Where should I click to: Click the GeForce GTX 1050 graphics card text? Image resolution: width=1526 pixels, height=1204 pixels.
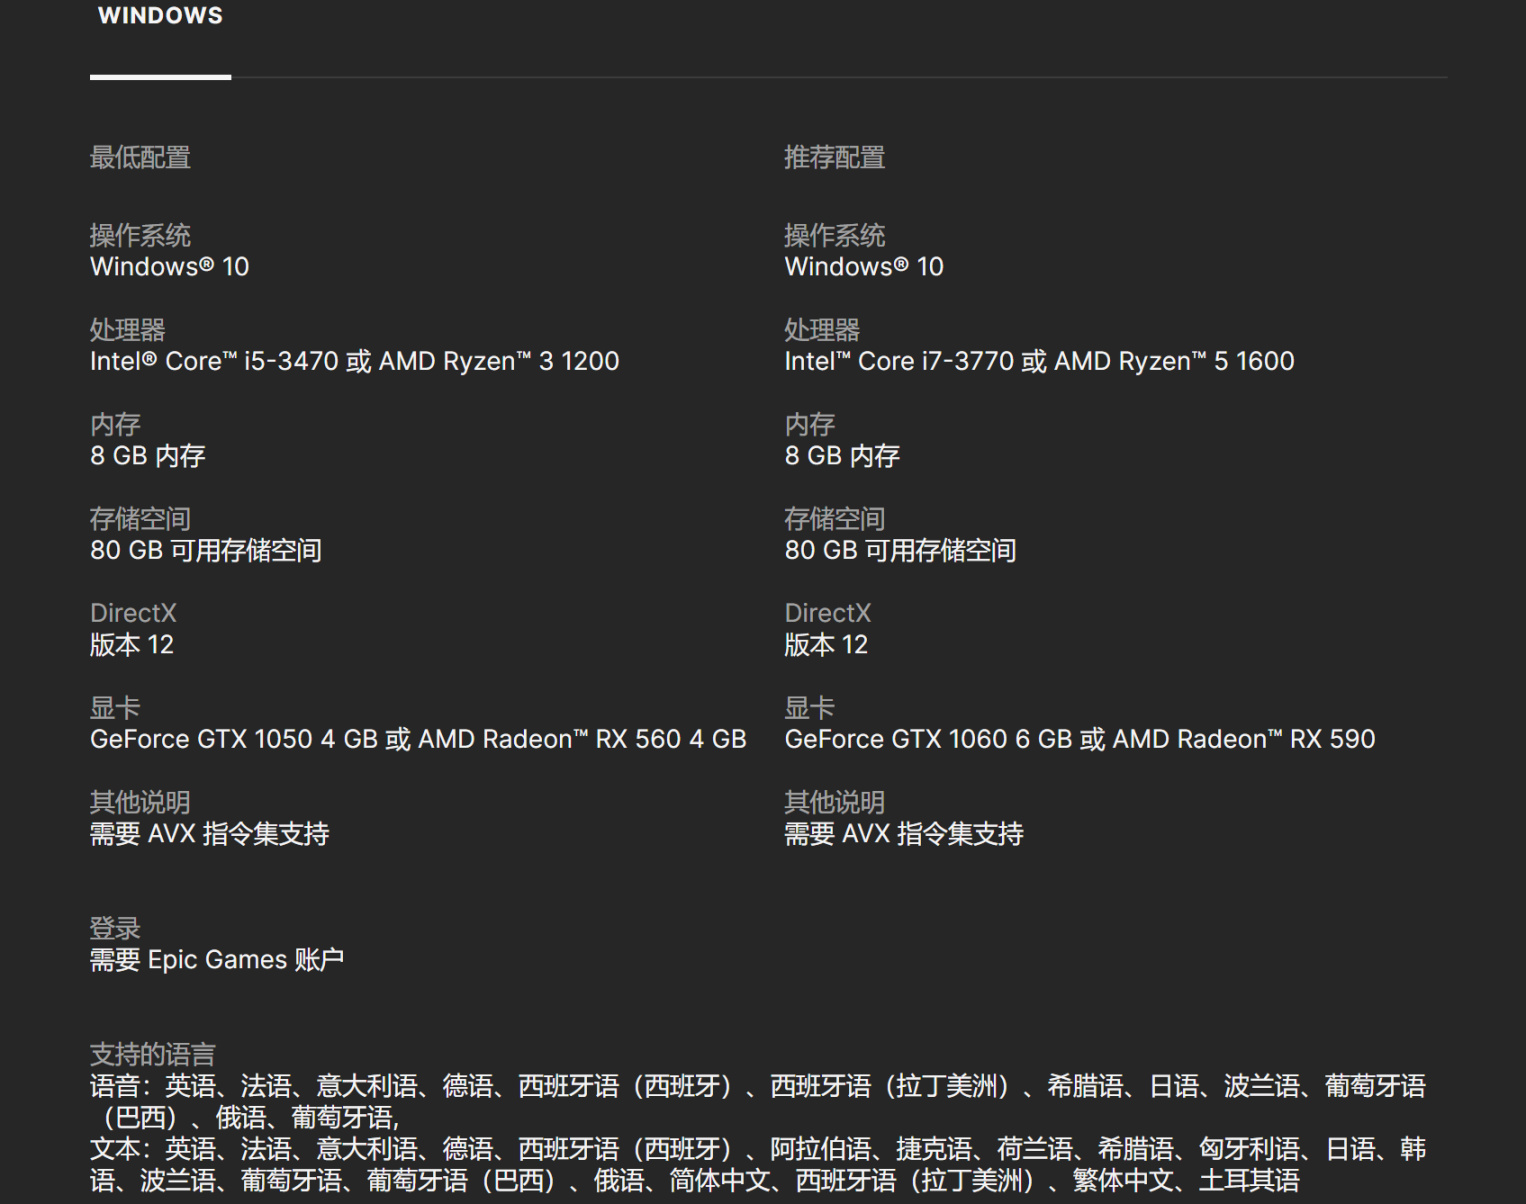click(417, 740)
